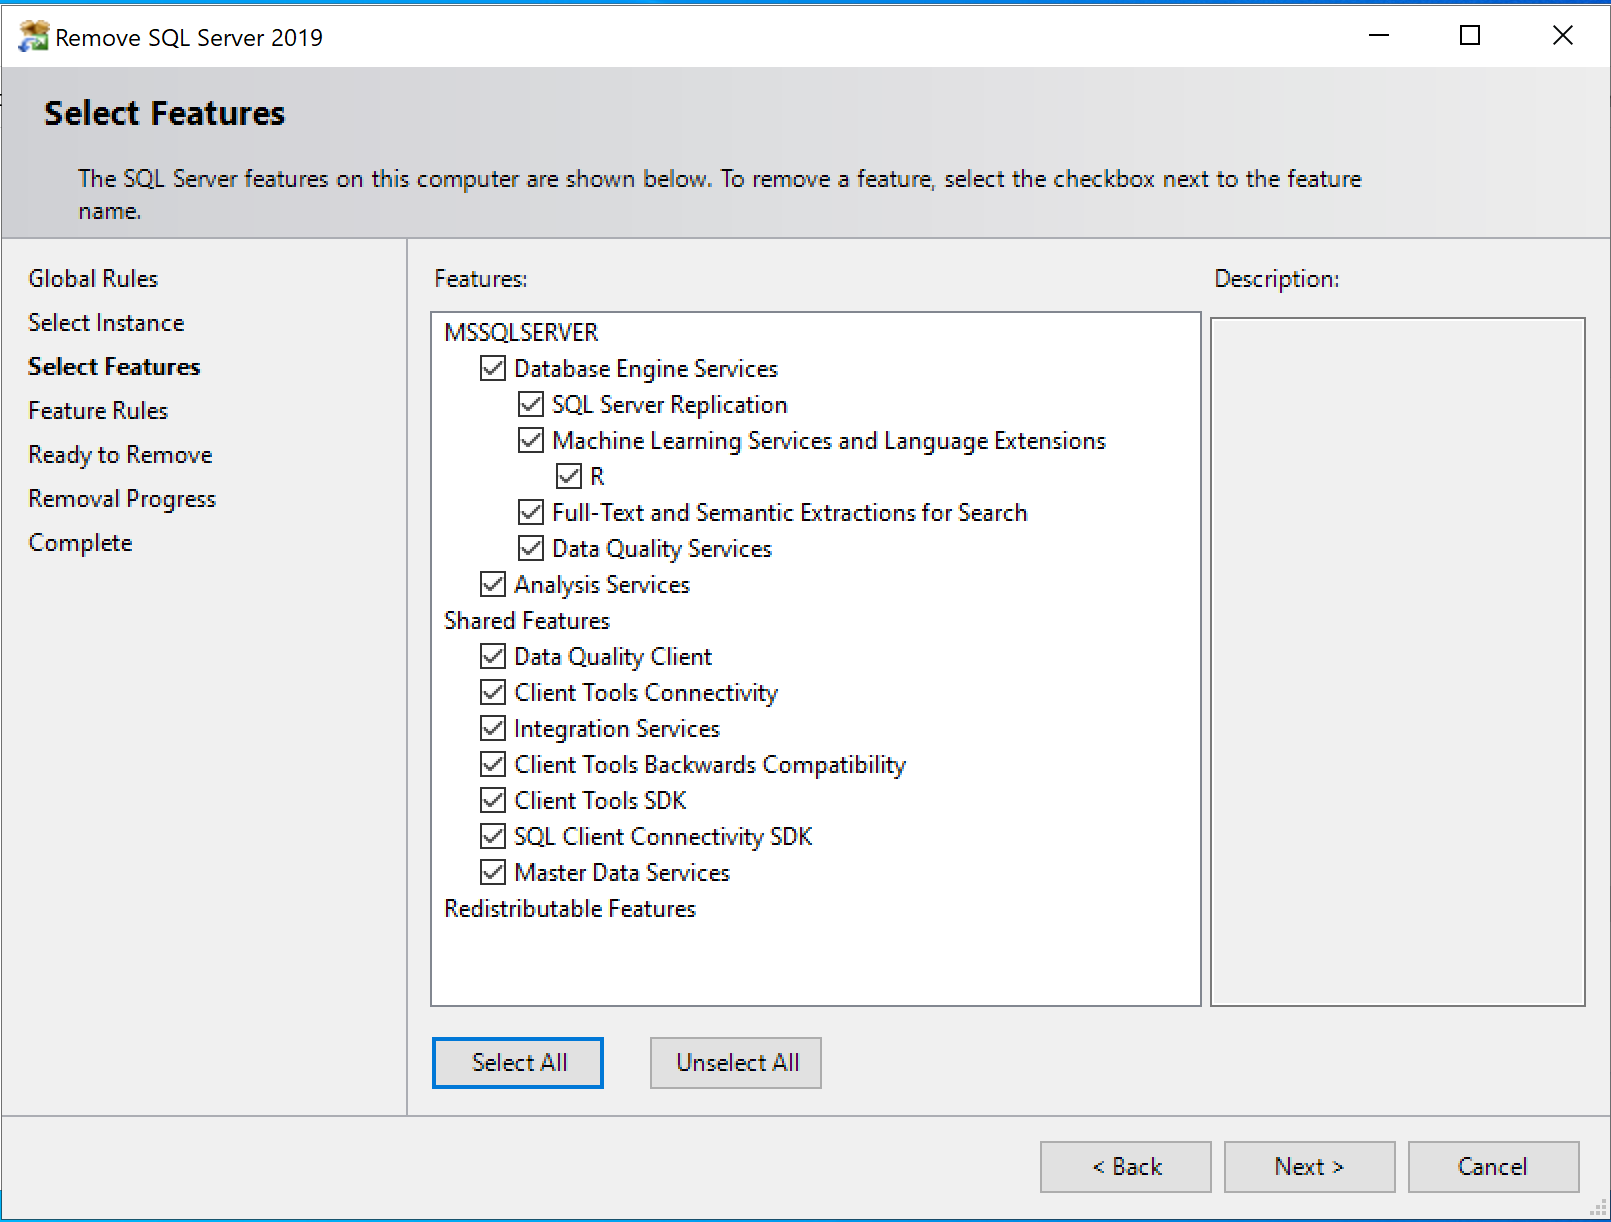Toggle Client Tools Connectivity checkbox
Screen dimensions: 1611x1222
(492, 692)
